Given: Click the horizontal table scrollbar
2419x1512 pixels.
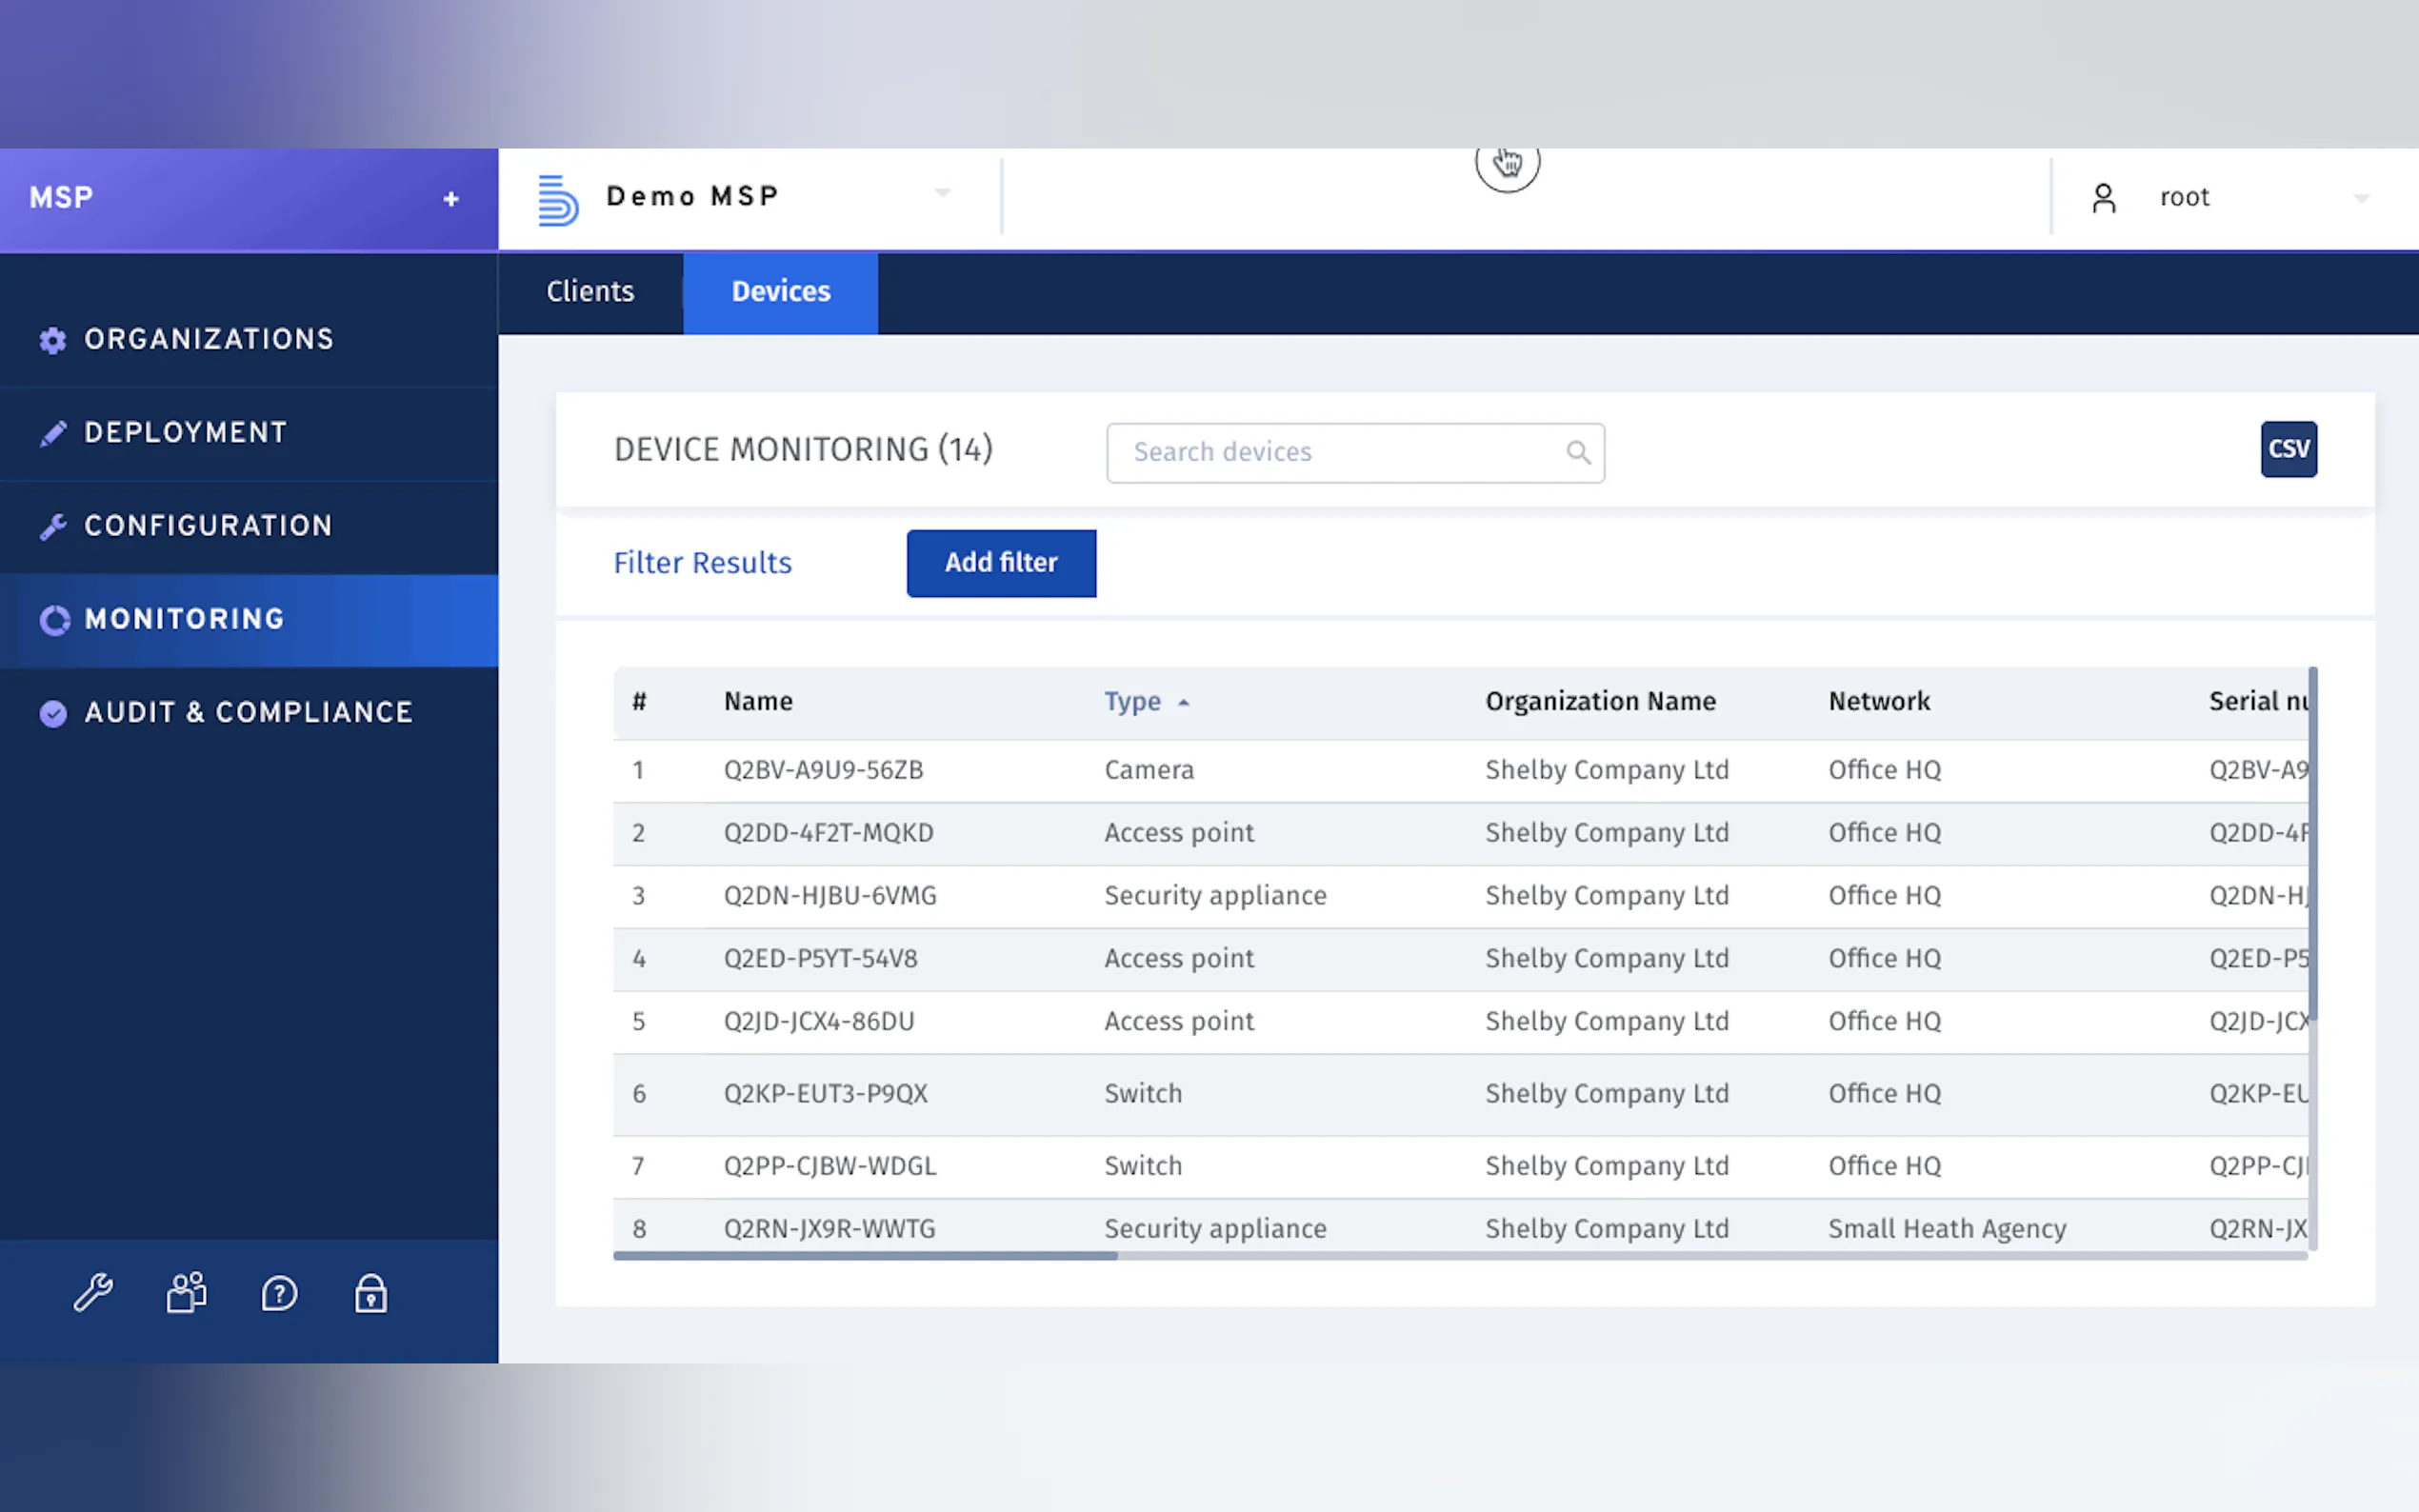Looking at the screenshot, I should 865,1256.
